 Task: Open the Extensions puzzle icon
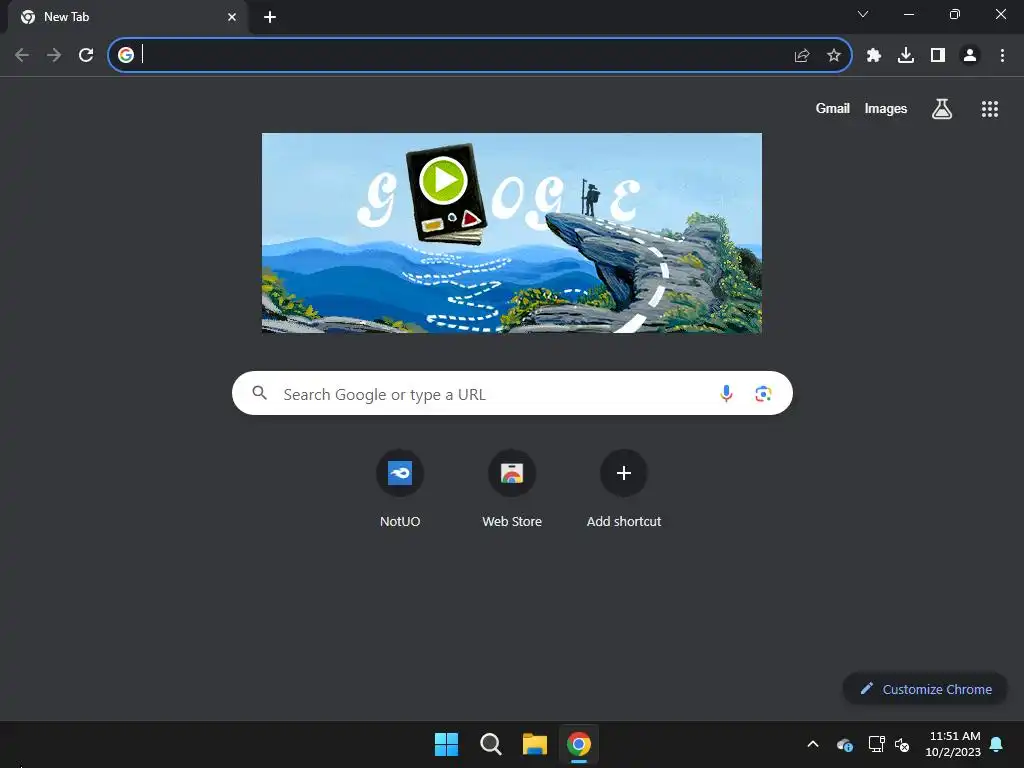[x=874, y=56]
